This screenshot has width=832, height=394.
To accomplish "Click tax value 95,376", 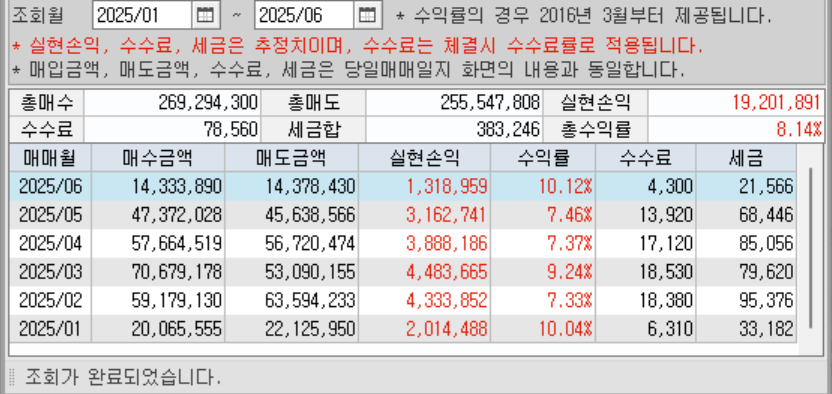I will tap(766, 301).
